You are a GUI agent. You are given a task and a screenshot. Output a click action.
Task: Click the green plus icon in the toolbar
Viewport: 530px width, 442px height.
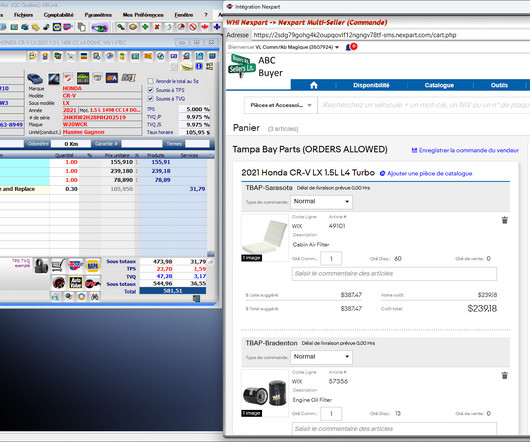tap(145, 27)
